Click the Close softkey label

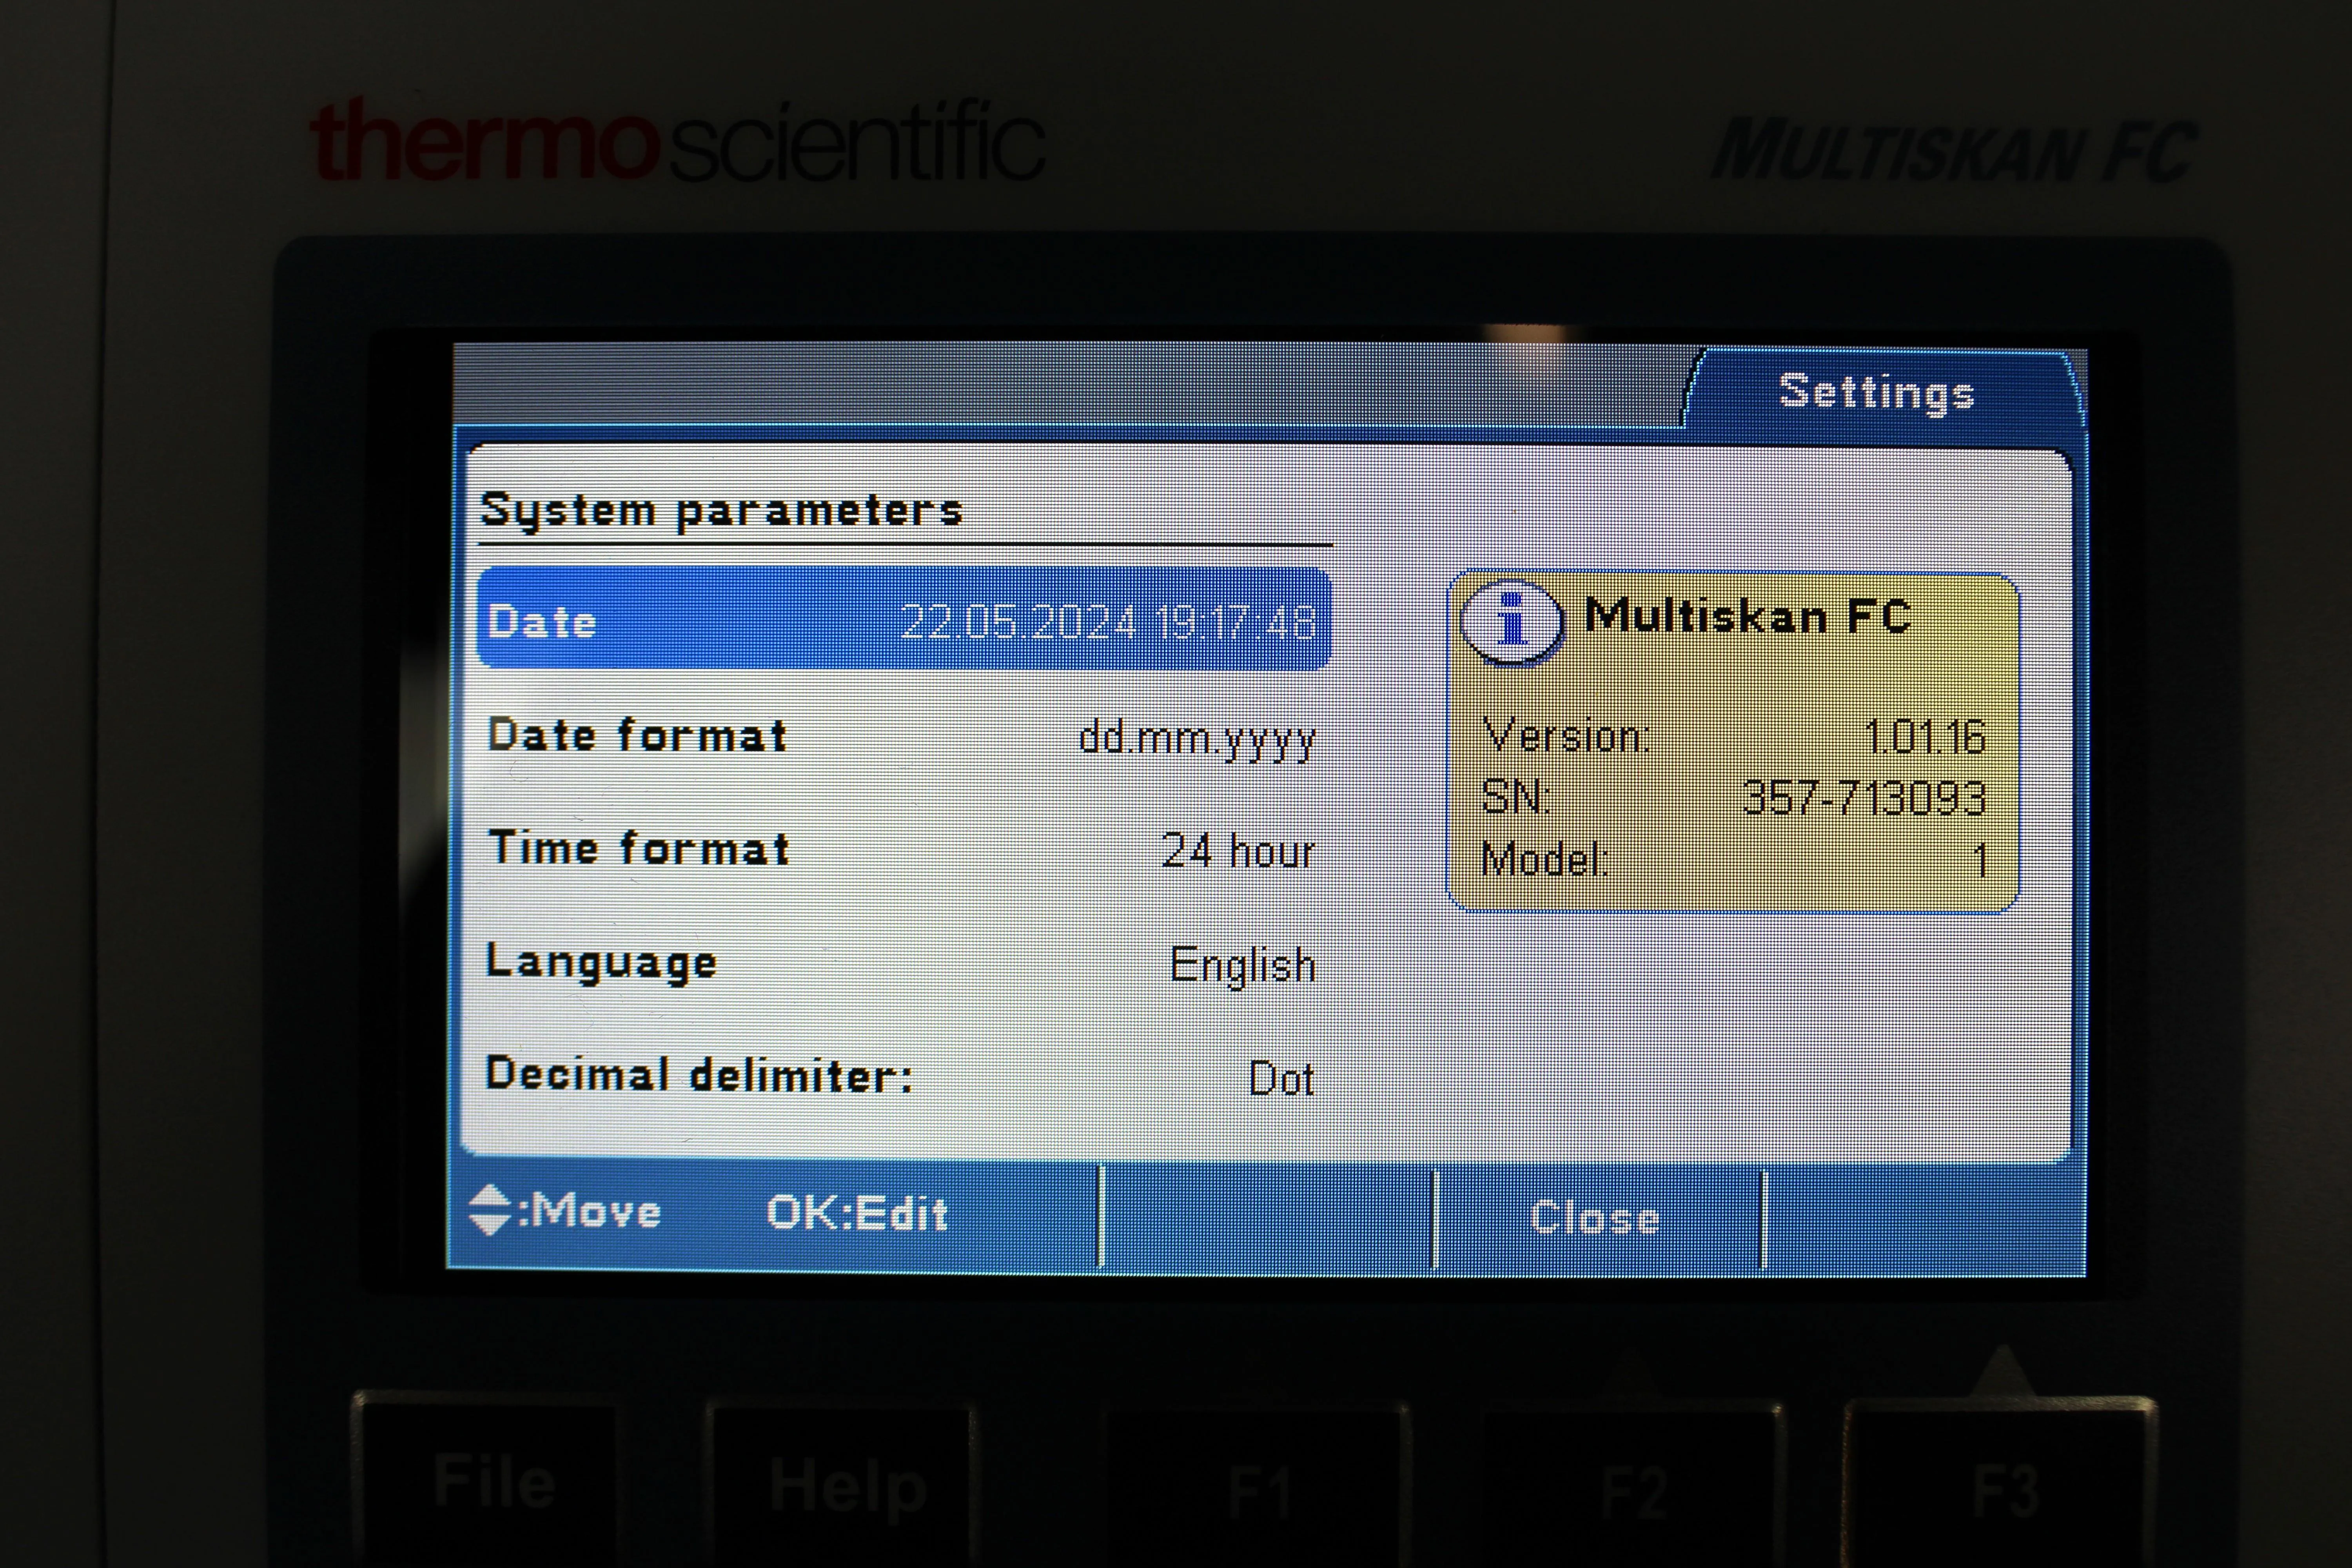click(1596, 1219)
